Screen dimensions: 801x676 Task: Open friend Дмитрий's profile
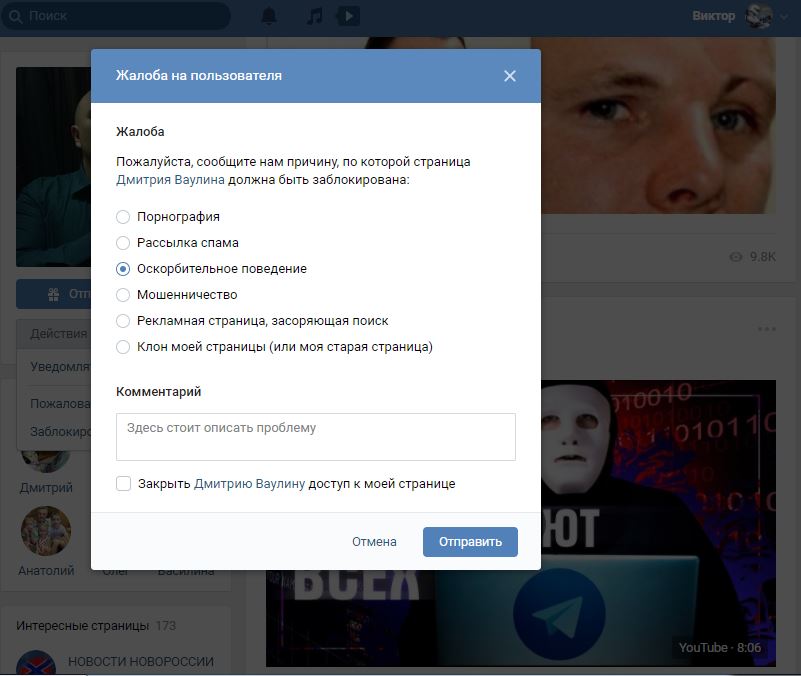pos(46,487)
